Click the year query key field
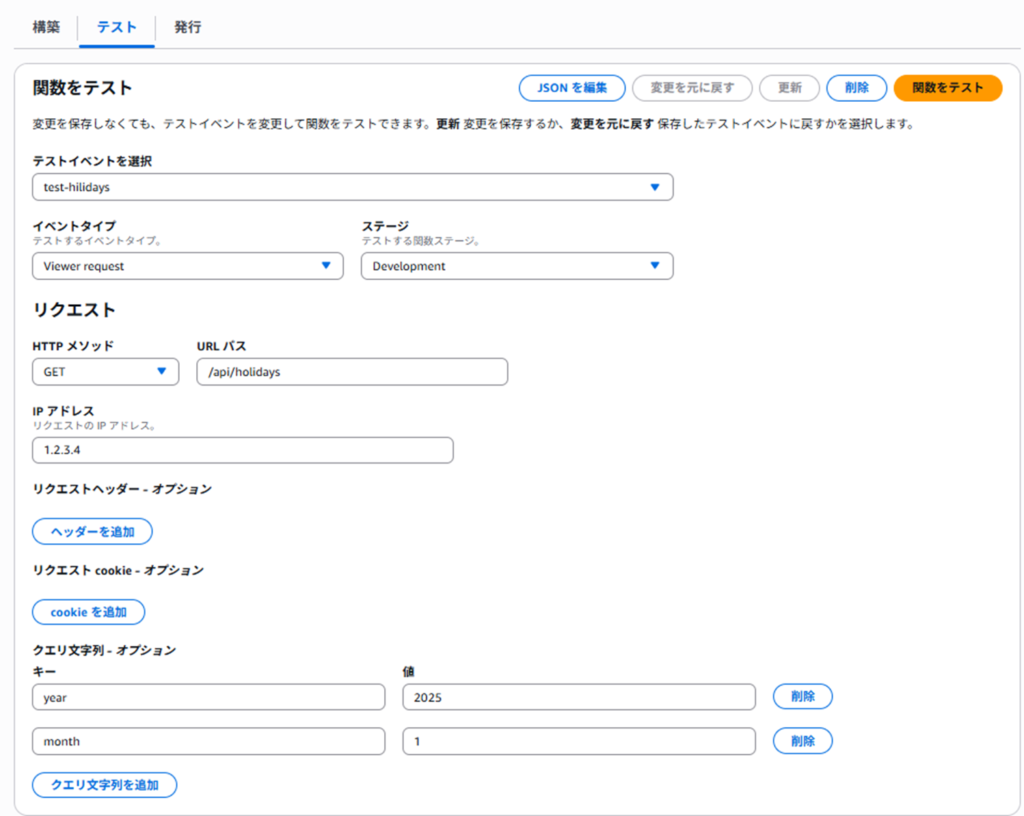Image resolution: width=1024 pixels, height=816 pixels. coord(208,697)
